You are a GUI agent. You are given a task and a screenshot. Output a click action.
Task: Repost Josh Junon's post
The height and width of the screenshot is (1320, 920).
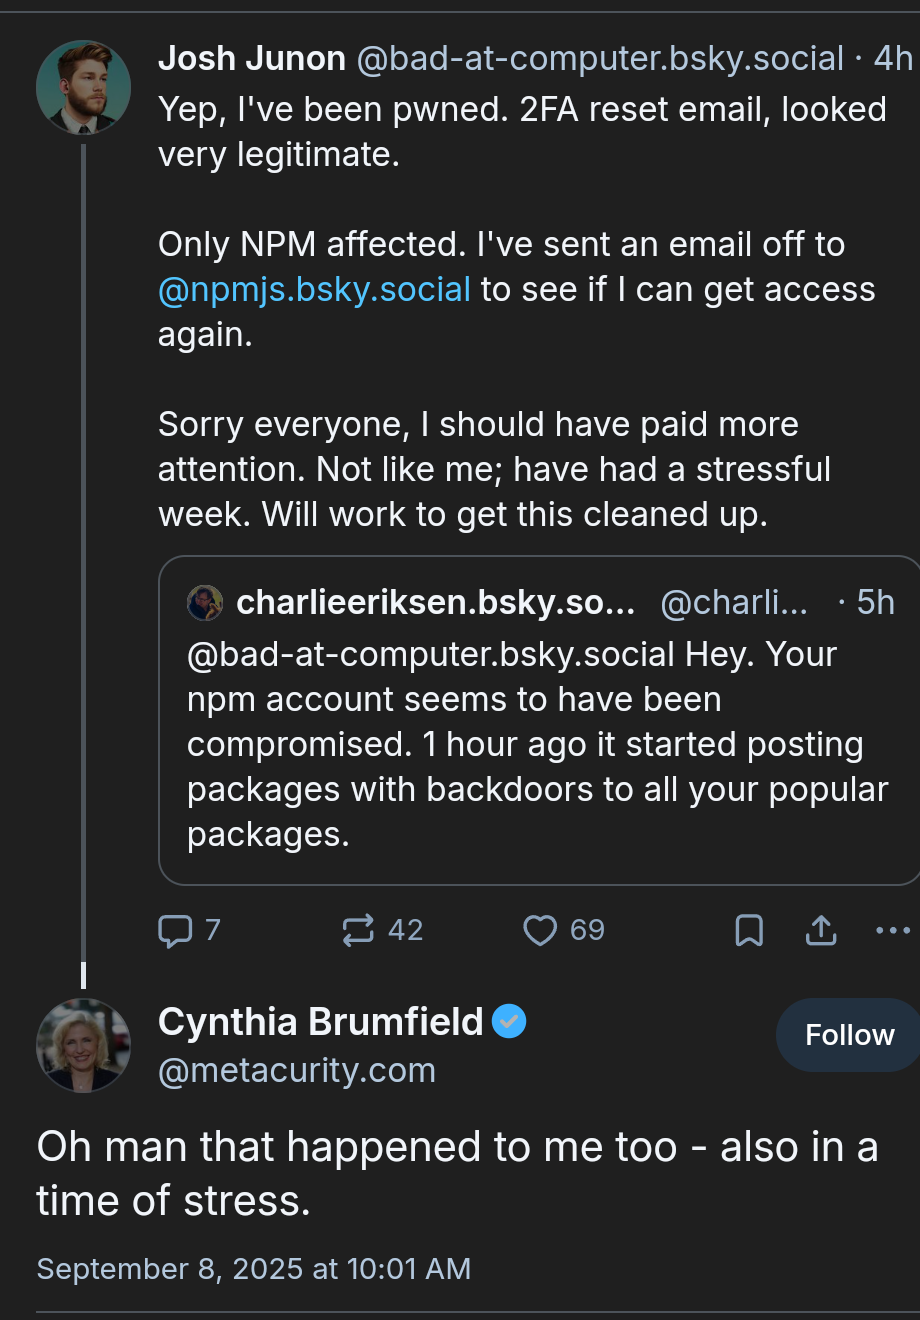click(x=358, y=931)
